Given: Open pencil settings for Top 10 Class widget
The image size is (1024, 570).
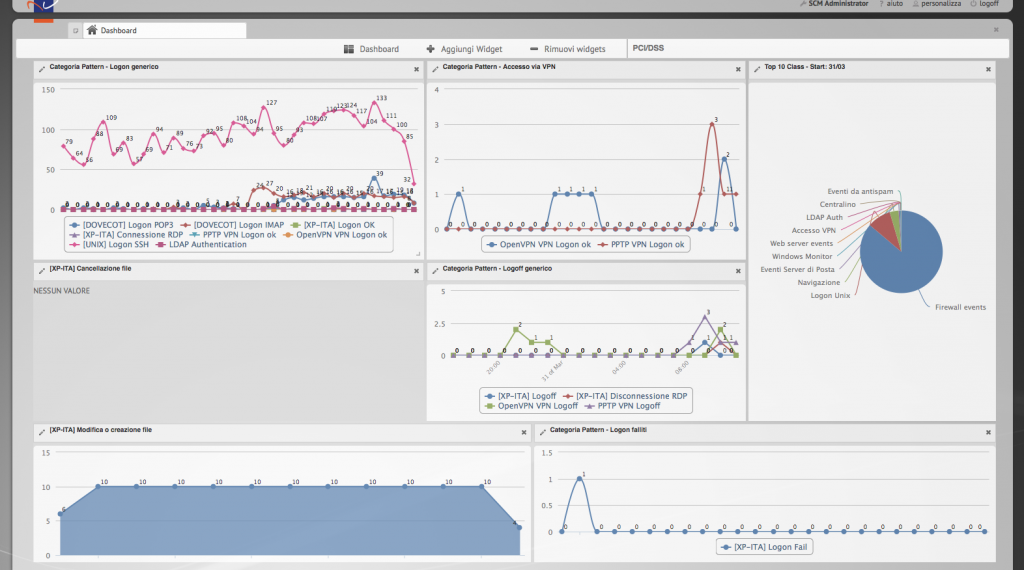Looking at the screenshot, I should pyautogui.click(x=757, y=69).
